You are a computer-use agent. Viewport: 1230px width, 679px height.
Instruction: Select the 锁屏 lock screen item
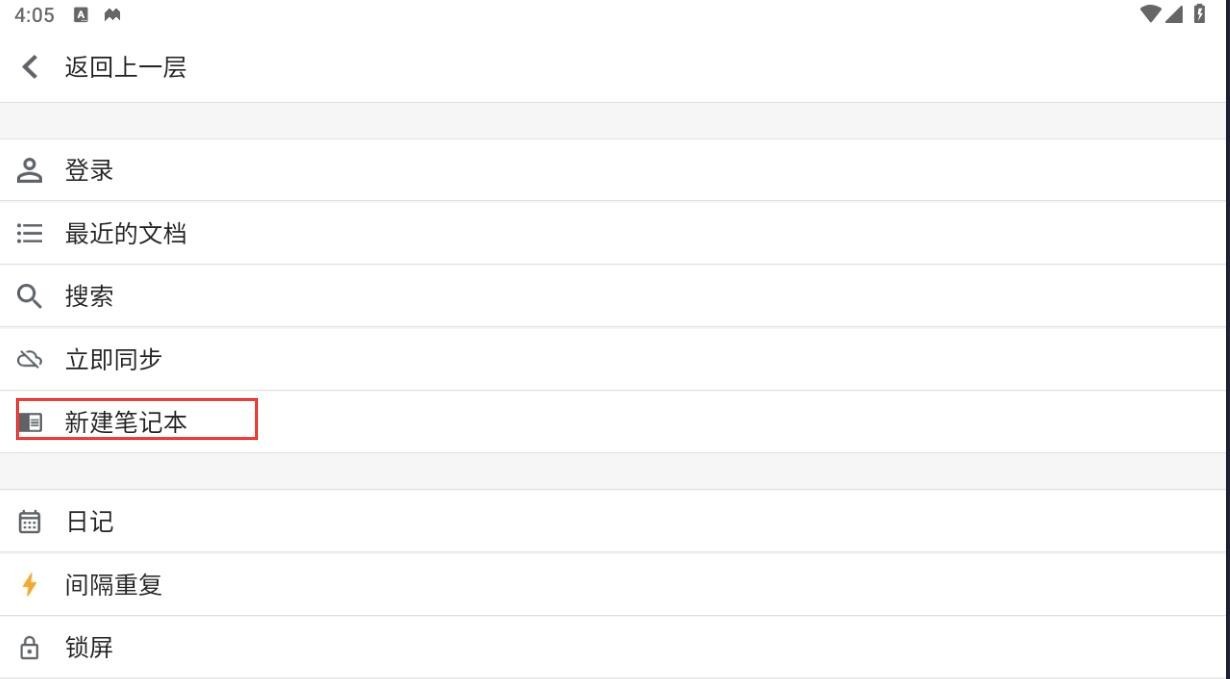pyautogui.click(x=89, y=648)
